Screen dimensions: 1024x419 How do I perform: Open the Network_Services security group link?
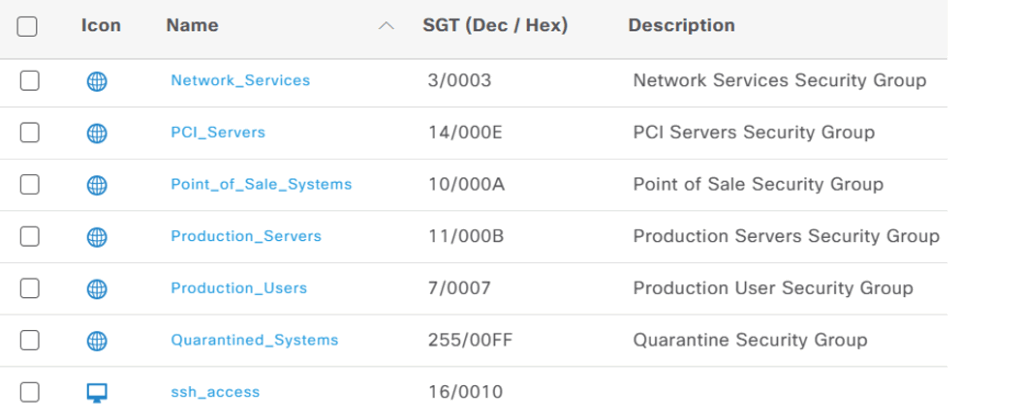coord(240,80)
